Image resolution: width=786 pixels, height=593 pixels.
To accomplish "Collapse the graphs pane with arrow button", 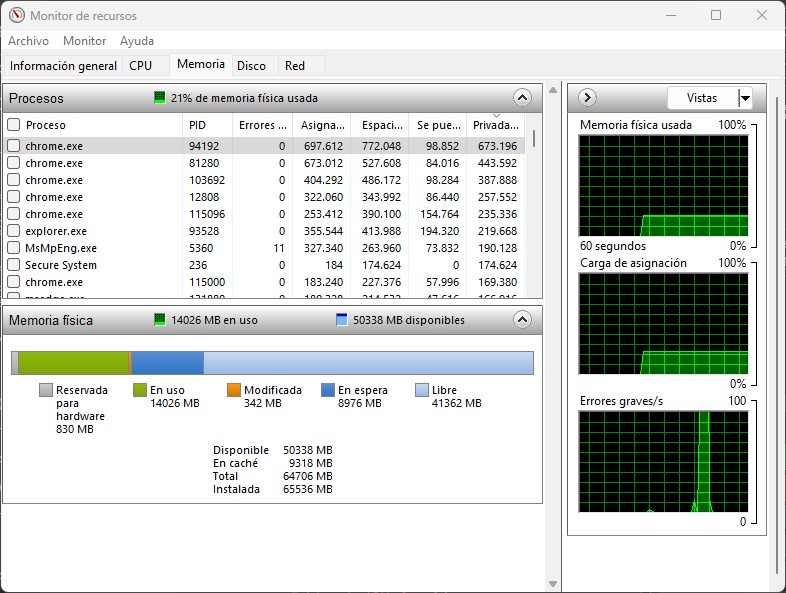I will pyautogui.click(x=587, y=97).
